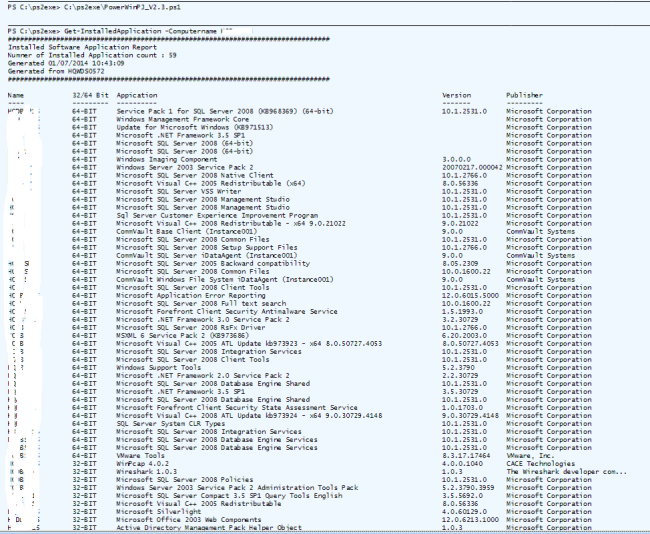Click the 'Appication' column header
Image resolution: width=650 pixels, height=534 pixels.
(137, 95)
